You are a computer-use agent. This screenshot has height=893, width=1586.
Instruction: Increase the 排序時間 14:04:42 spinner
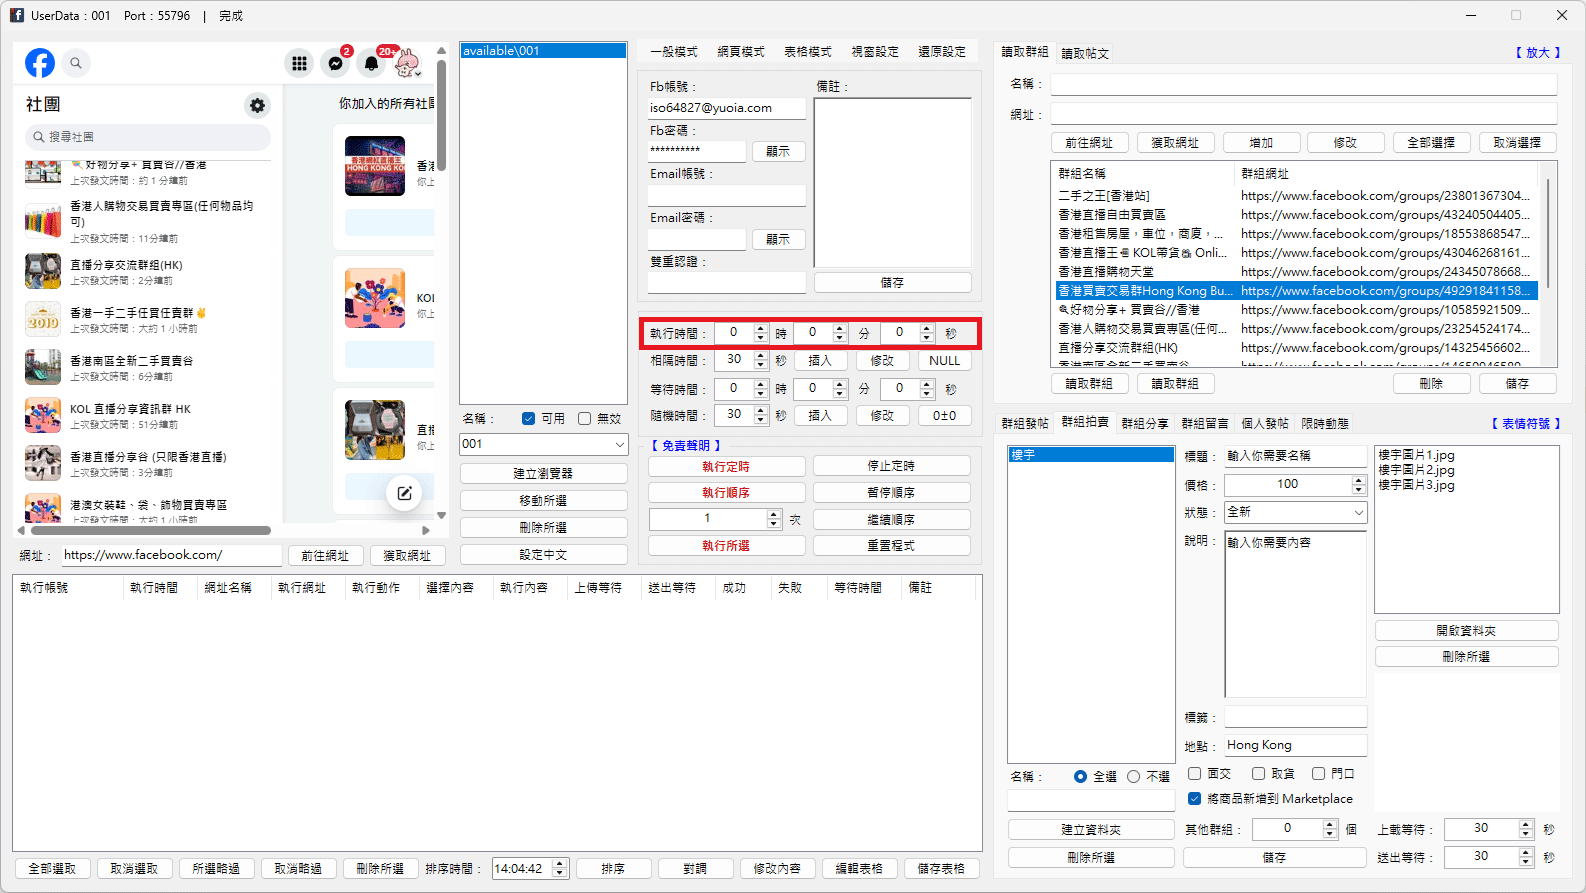point(560,864)
